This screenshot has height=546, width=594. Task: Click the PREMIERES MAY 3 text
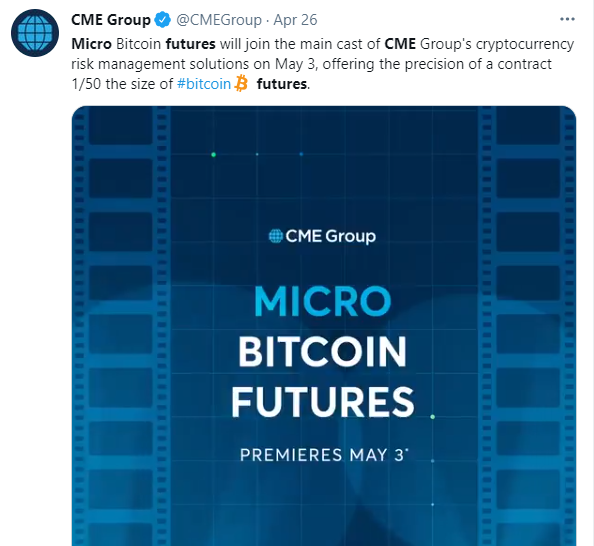[324, 455]
